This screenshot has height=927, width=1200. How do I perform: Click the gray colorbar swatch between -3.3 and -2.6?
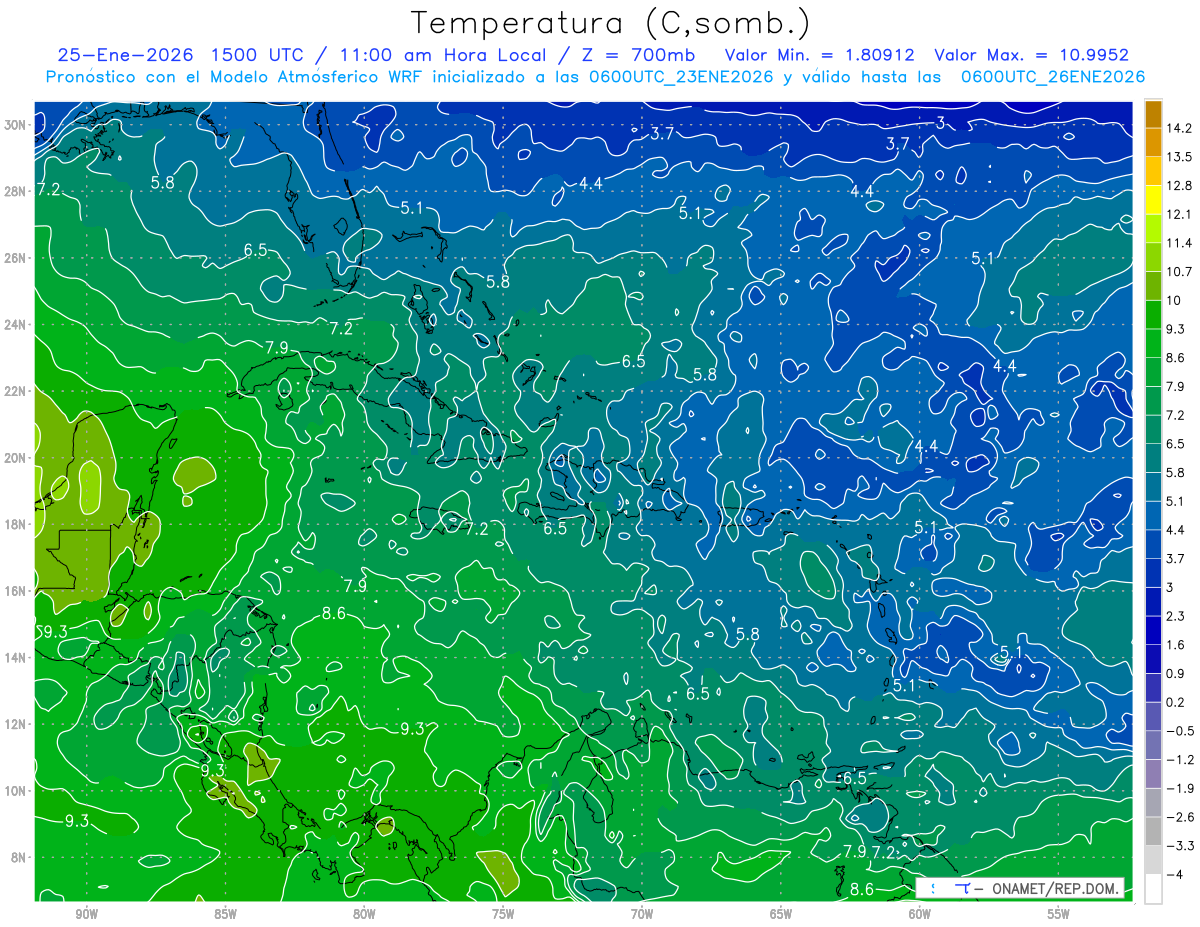coord(1153,831)
